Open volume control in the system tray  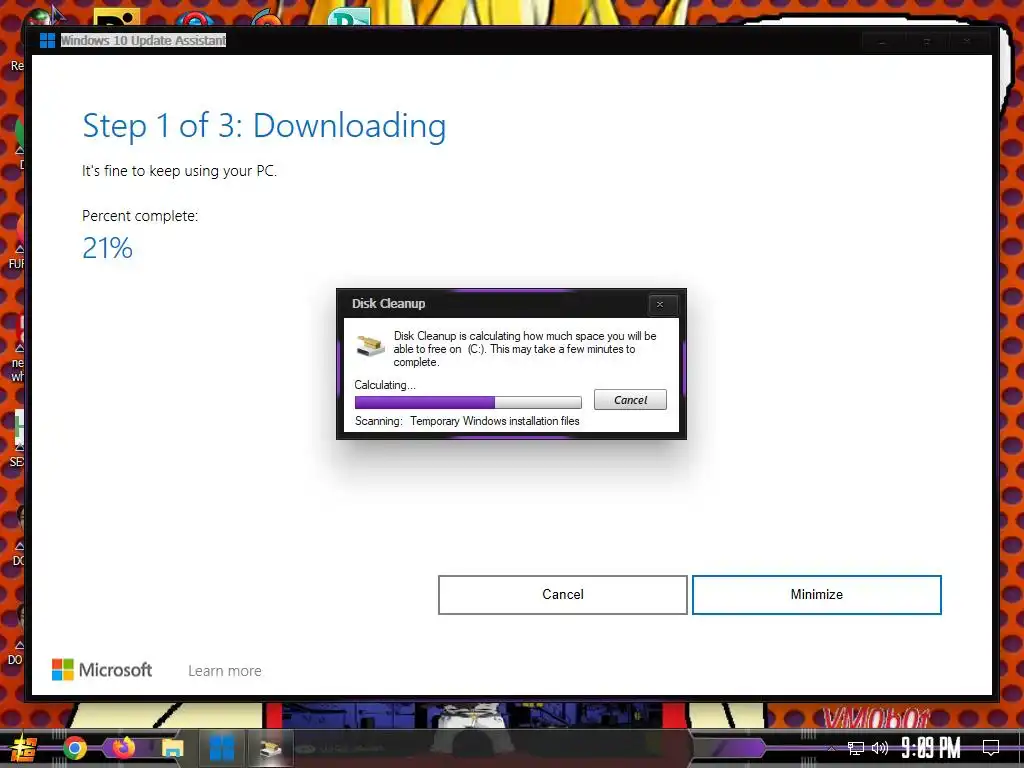click(880, 748)
